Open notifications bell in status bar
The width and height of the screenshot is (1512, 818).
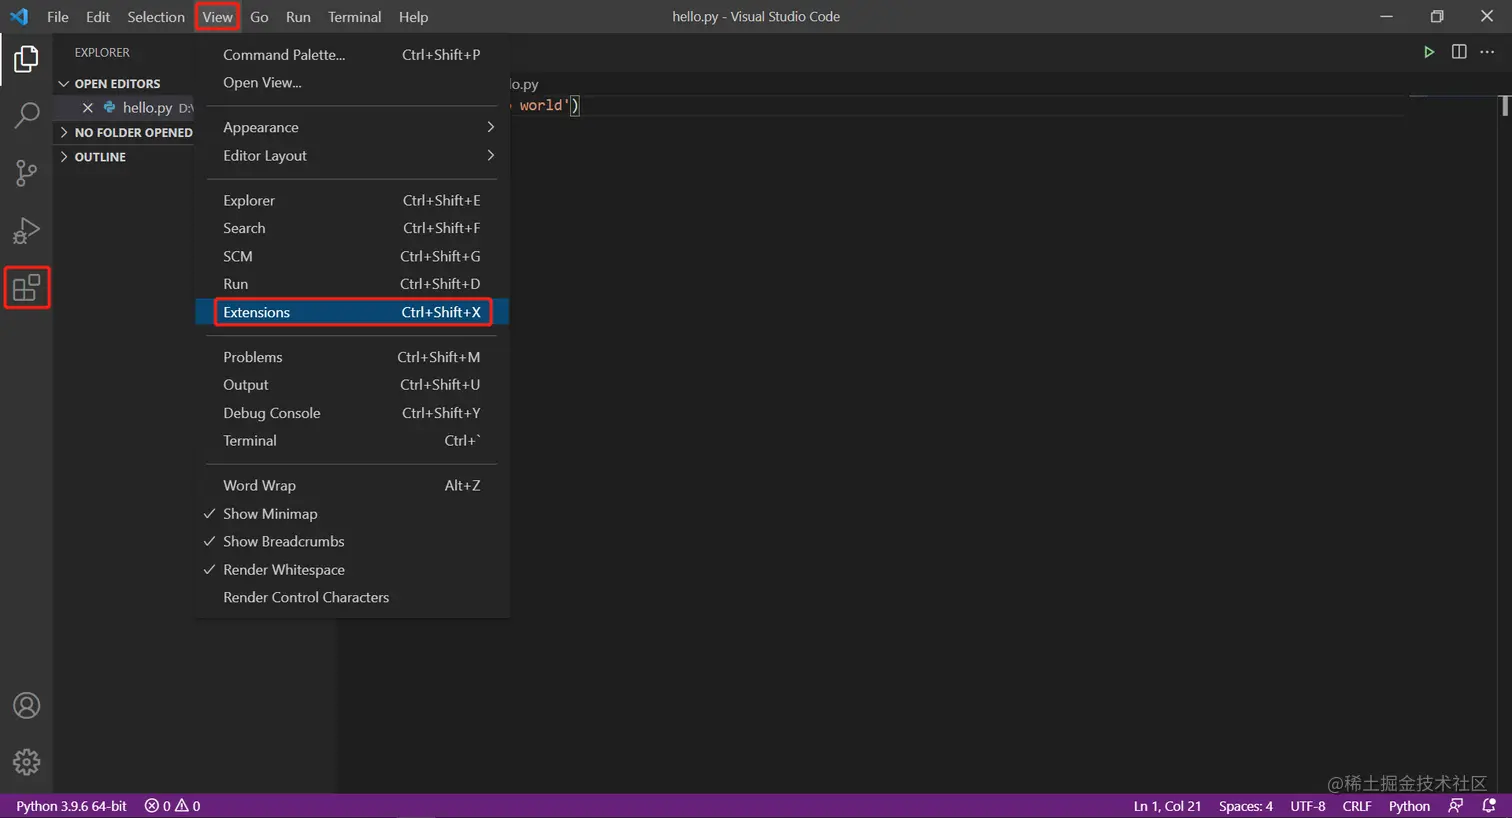coord(1489,806)
